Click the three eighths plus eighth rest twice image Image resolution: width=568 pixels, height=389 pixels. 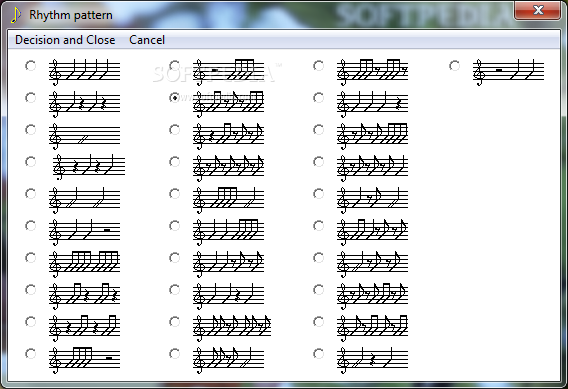pyautogui.click(x=372, y=72)
